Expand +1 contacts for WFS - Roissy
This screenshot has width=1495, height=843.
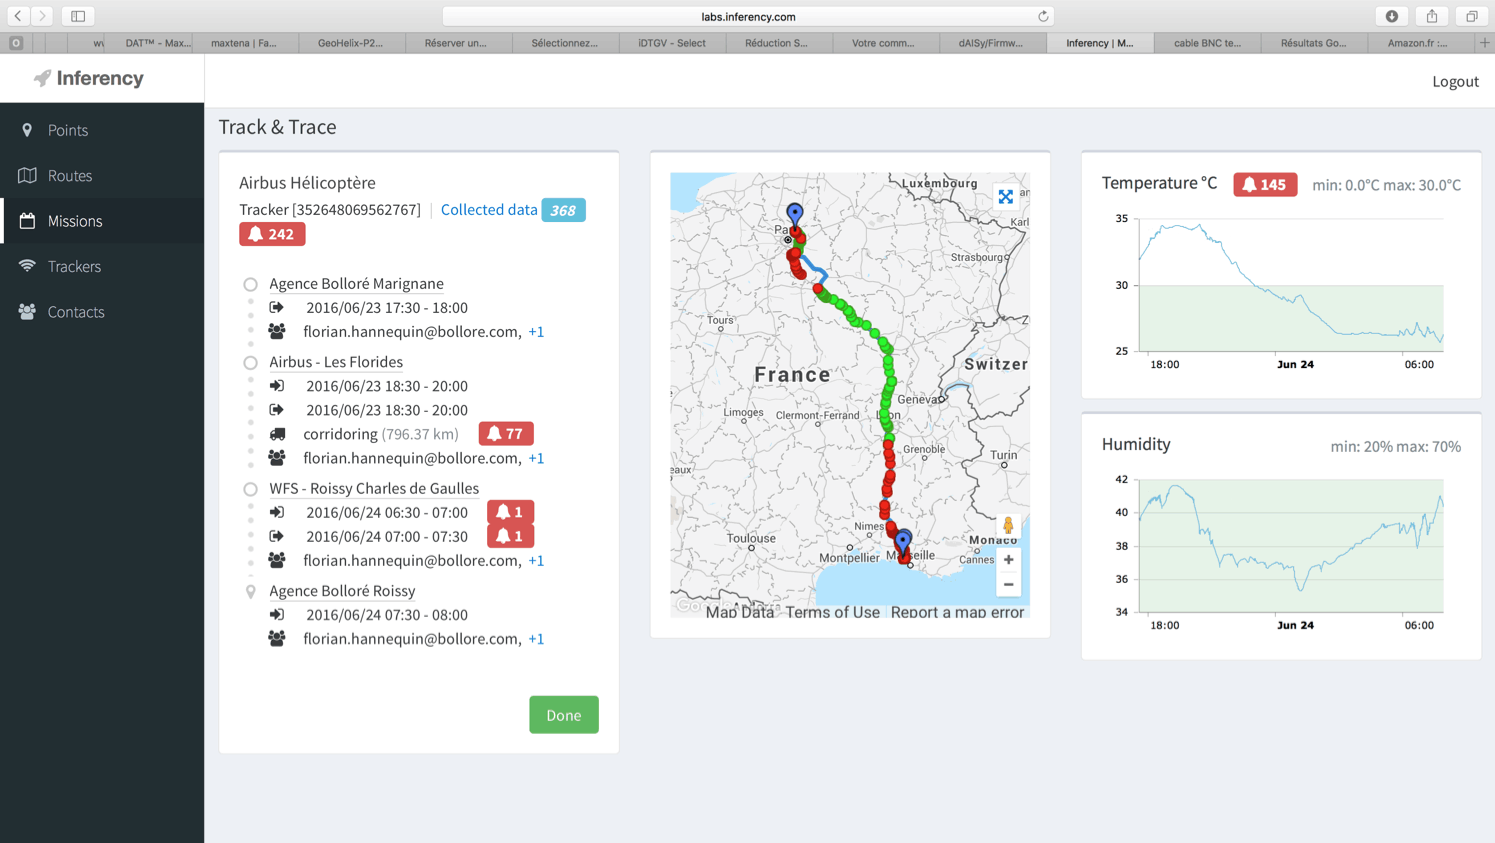[536, 561]
